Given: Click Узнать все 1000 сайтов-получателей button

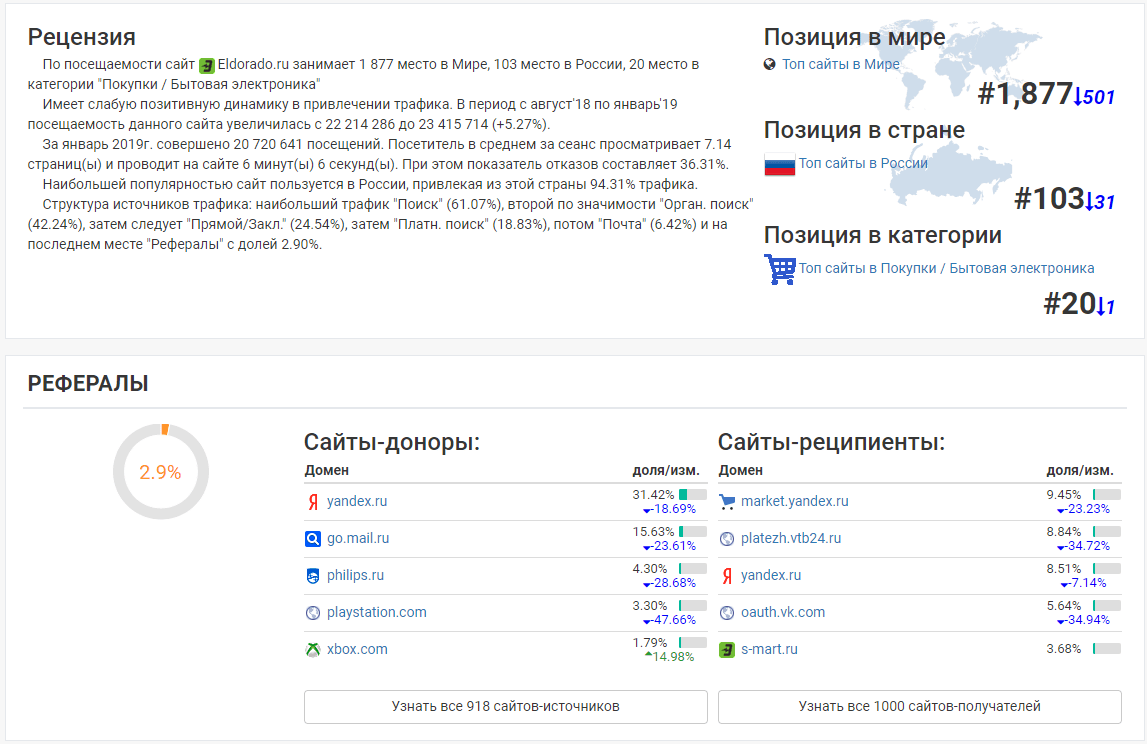Looking at the screenshot, I should [x=920, y=707].
